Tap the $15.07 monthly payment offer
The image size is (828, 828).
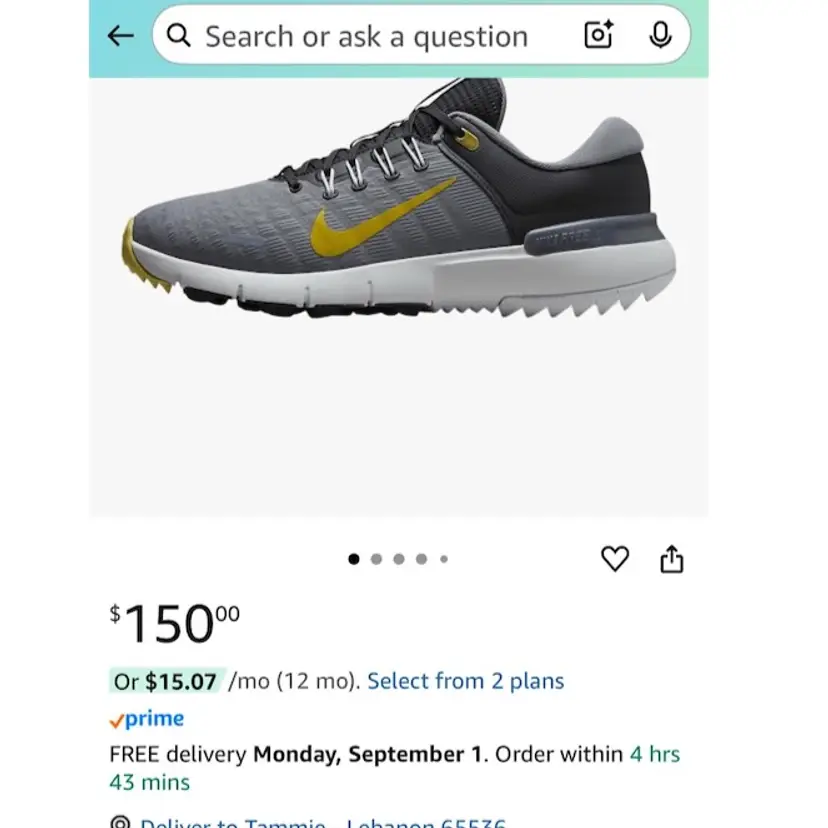(x=180, y=681)
